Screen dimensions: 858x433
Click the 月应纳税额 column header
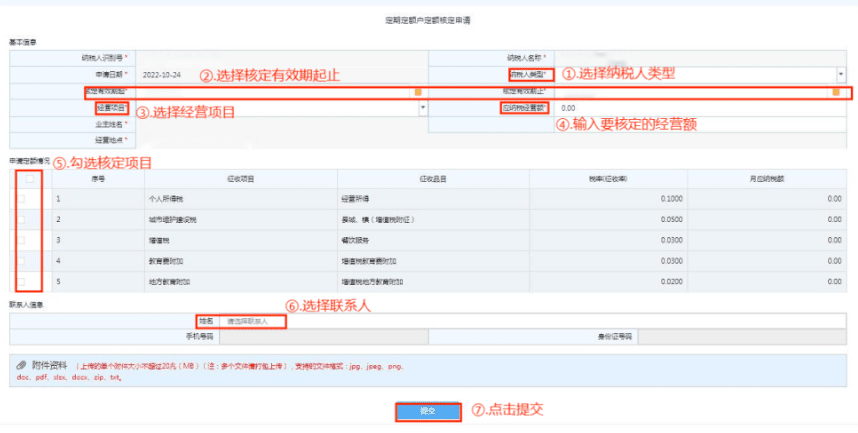coord(767,179)
